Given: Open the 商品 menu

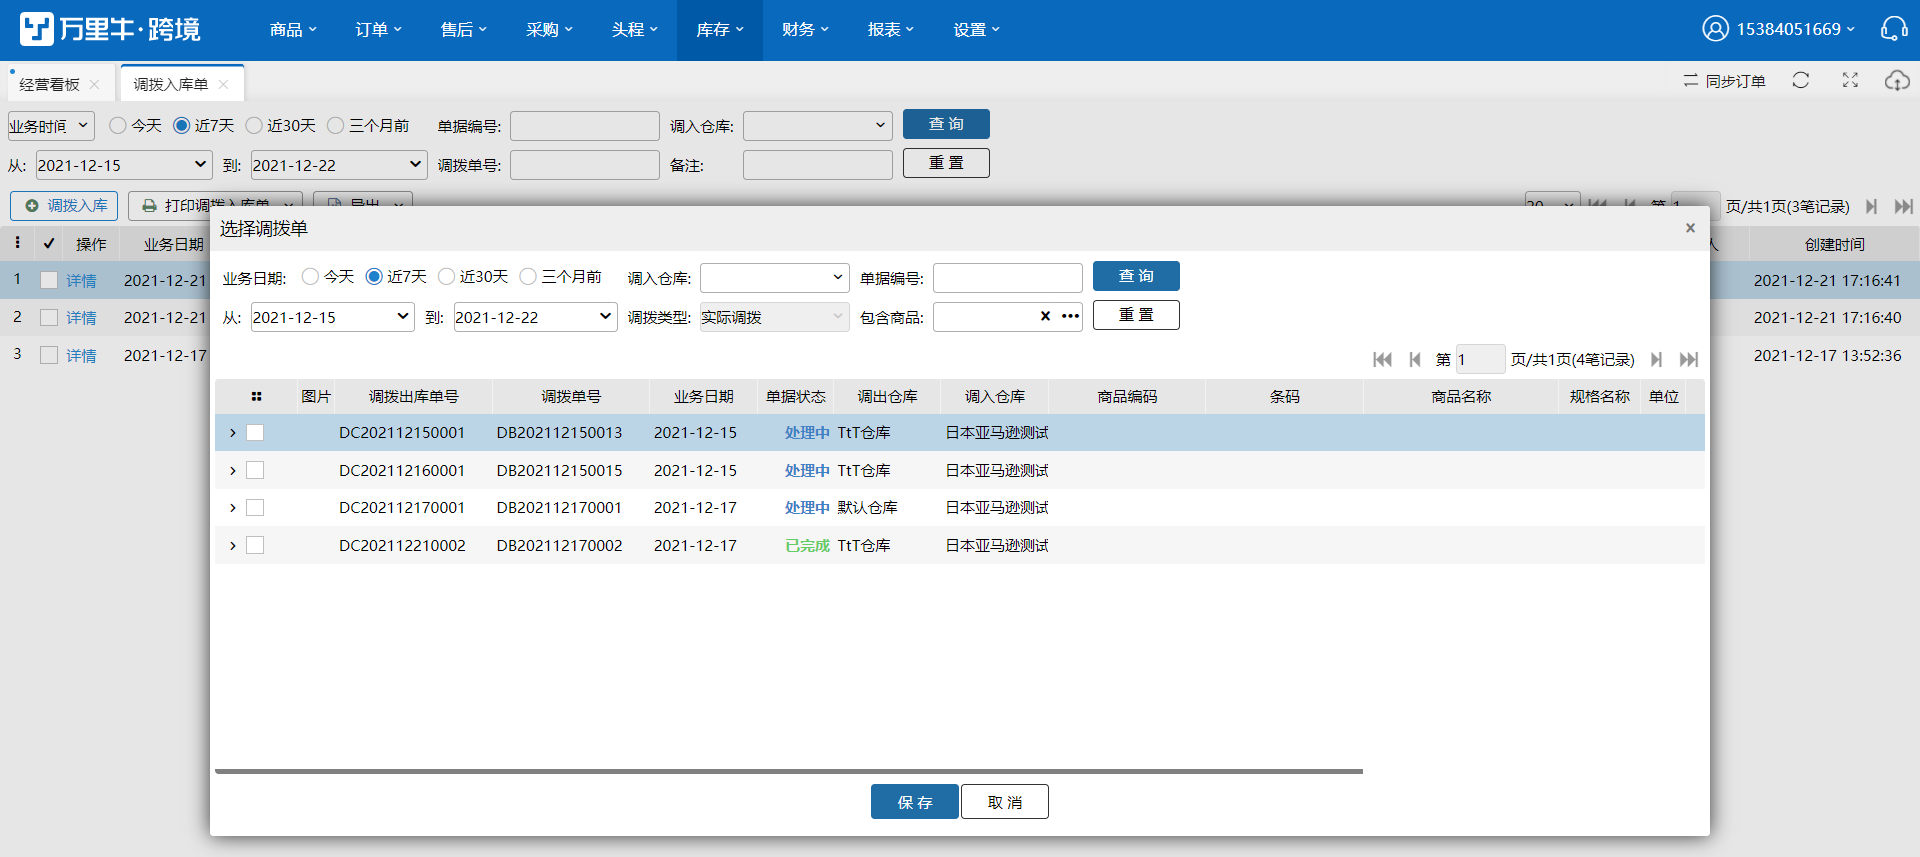Looking at the screenshot, I should click(293, 30).
